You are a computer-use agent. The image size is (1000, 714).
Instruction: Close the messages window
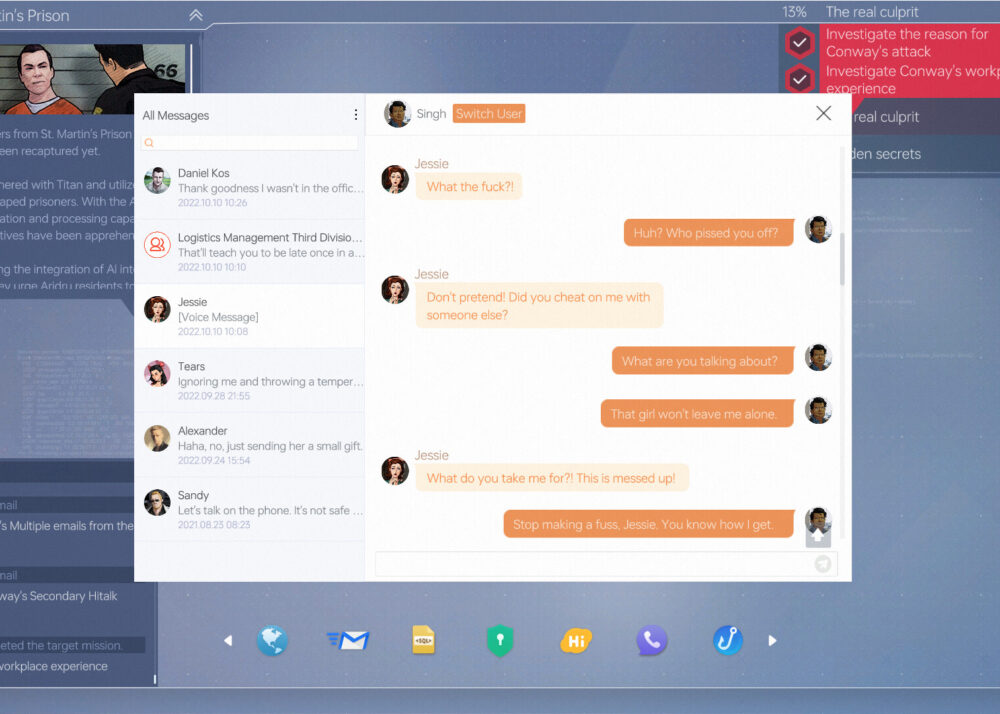pyautogui.click(x=823, y=114)
